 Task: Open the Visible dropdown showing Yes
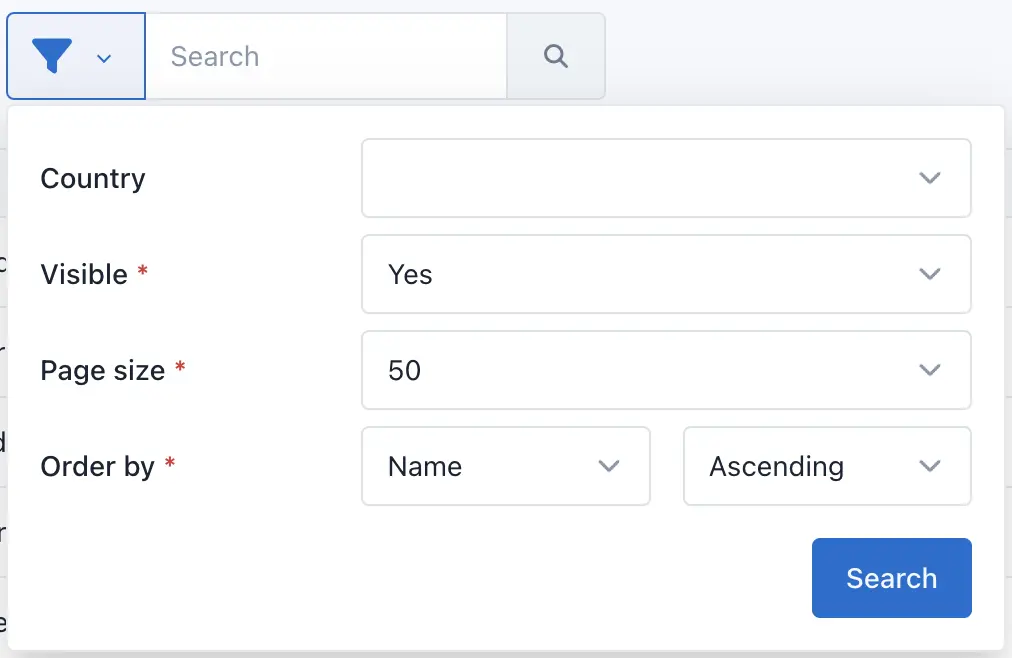(666, 274)
